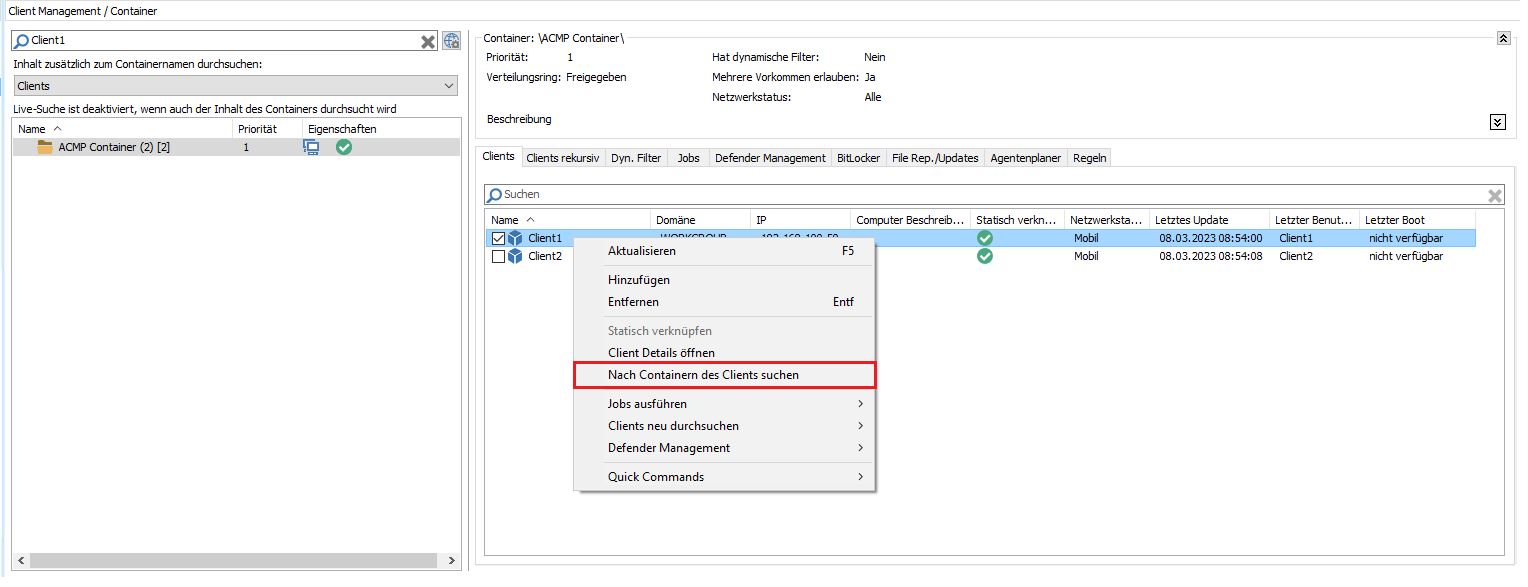Click the green checkmark icon for ACMP Container
The width and height of the screenshot is (1528, 587).
[x=344, y=147]
